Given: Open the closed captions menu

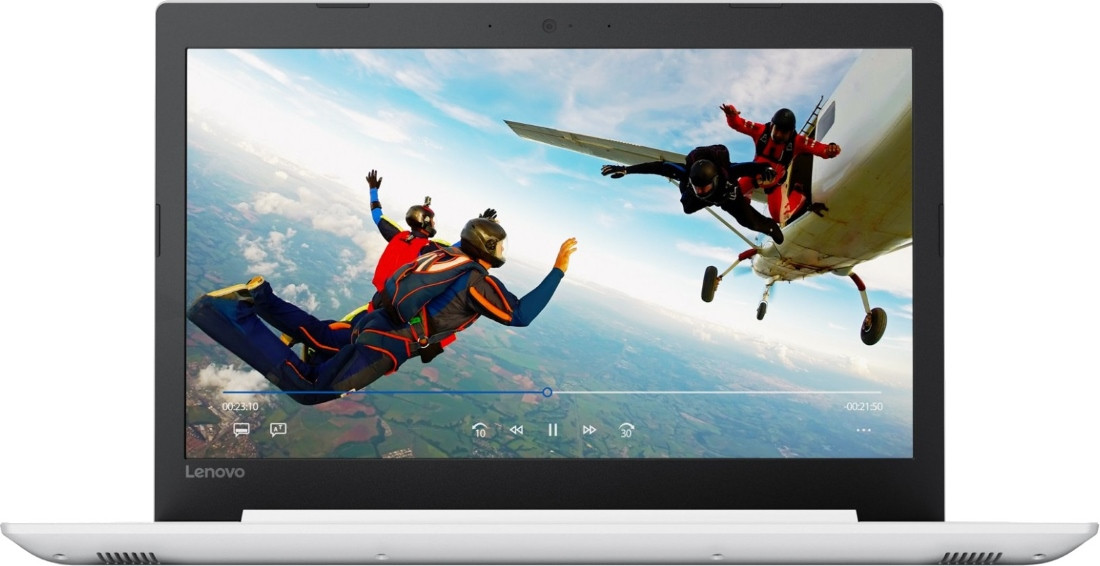Looking at the screenshot, I should click(x=241, y=430).
